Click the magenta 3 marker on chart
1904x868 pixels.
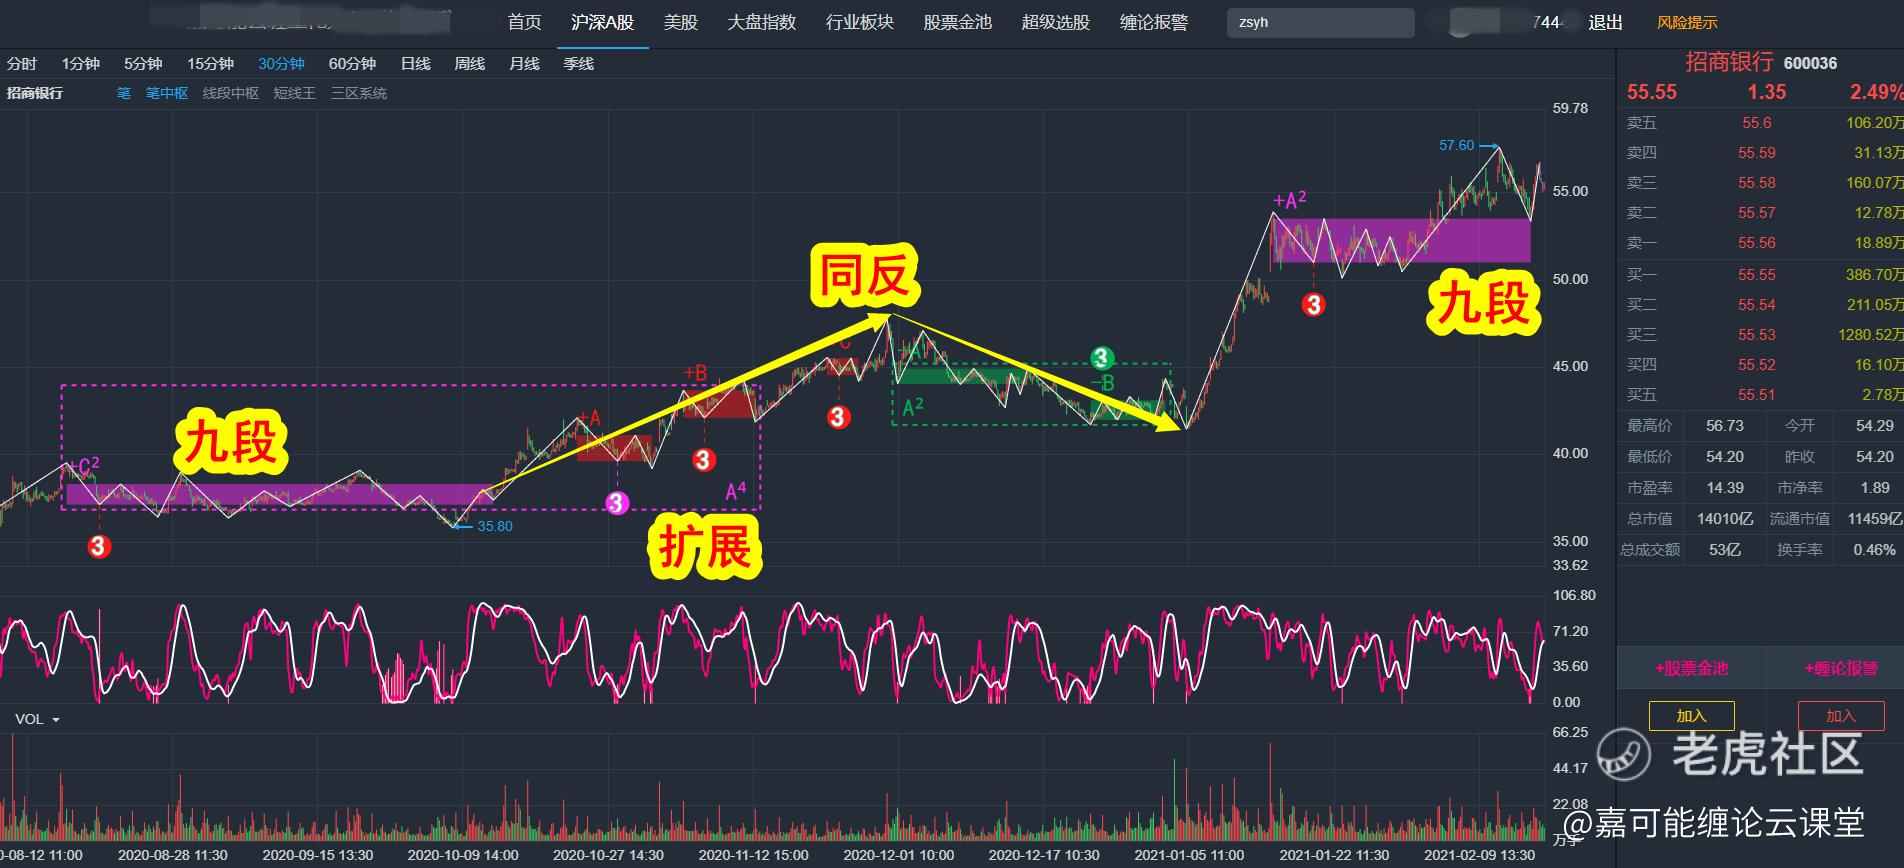(617, 503)
